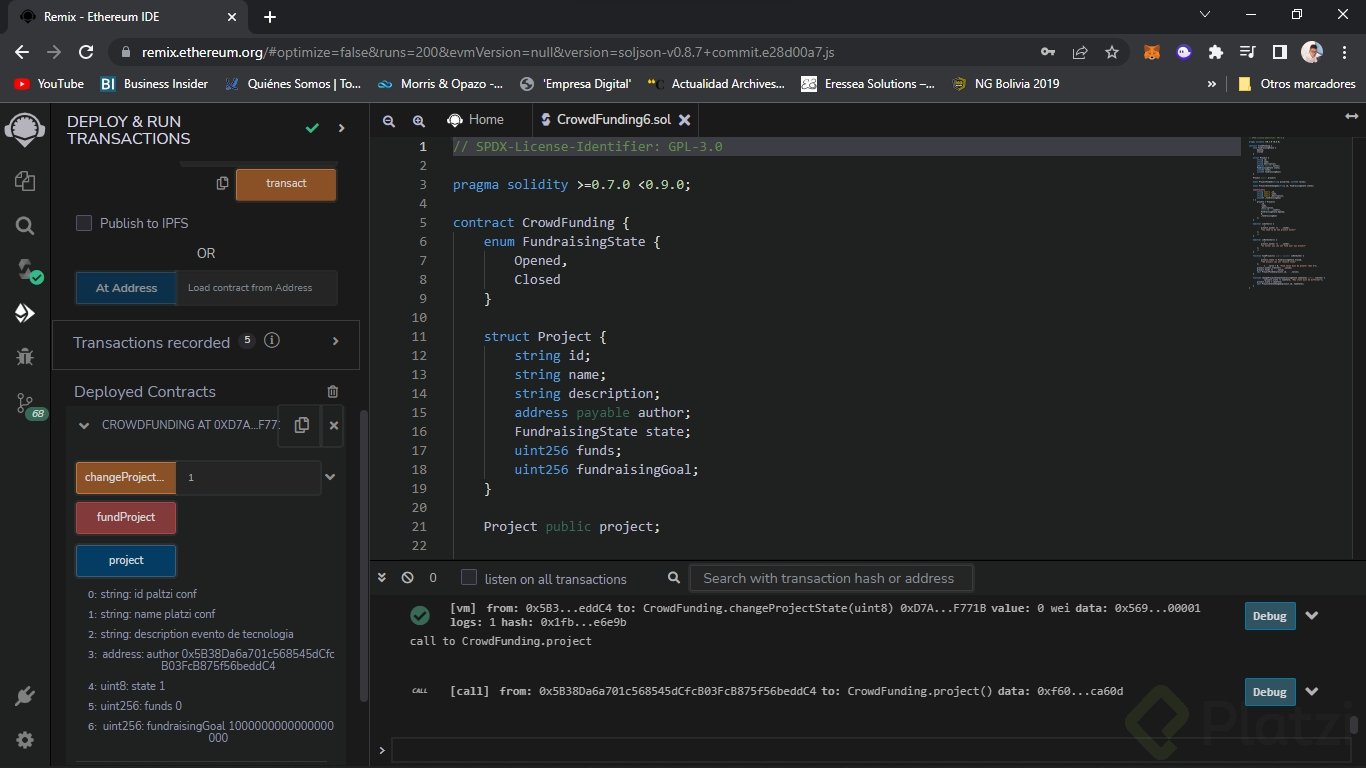The height and width of the screenshot is (768, 1366).
Task: Expand the Transactions recorded section
Action: point(336,342)
